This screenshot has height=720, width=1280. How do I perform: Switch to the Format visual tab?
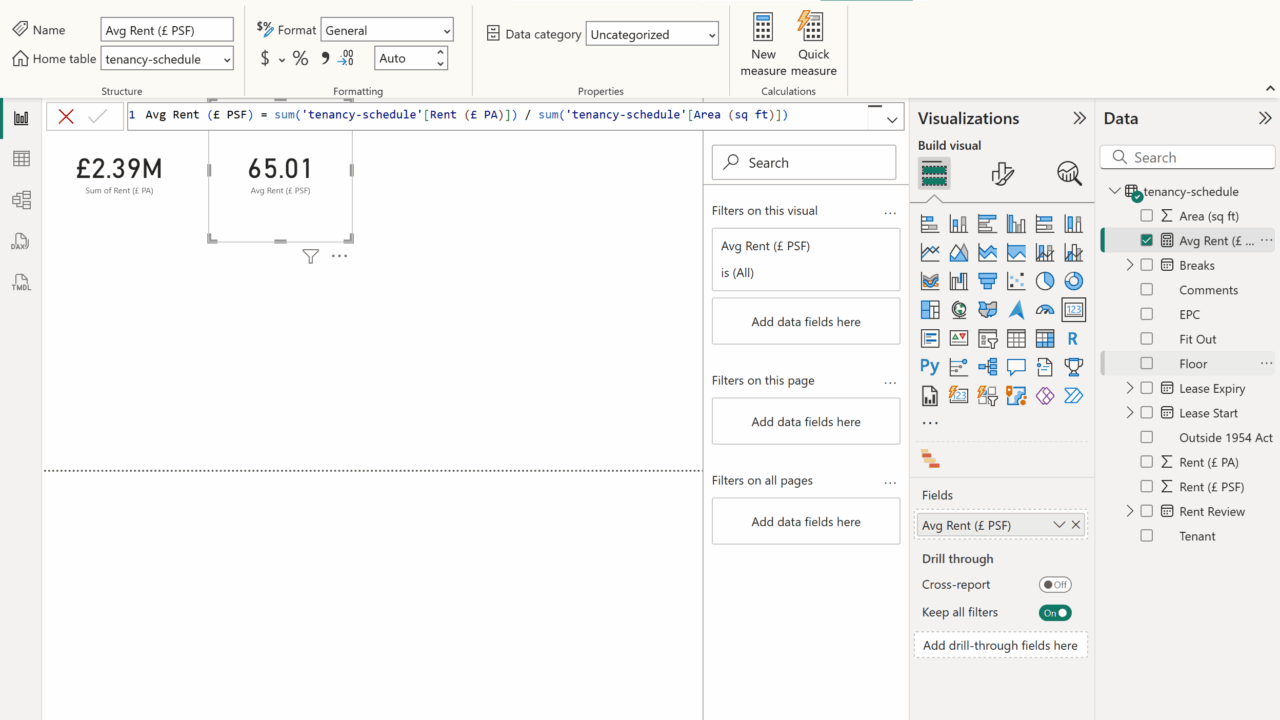(x=1002, y=174)
